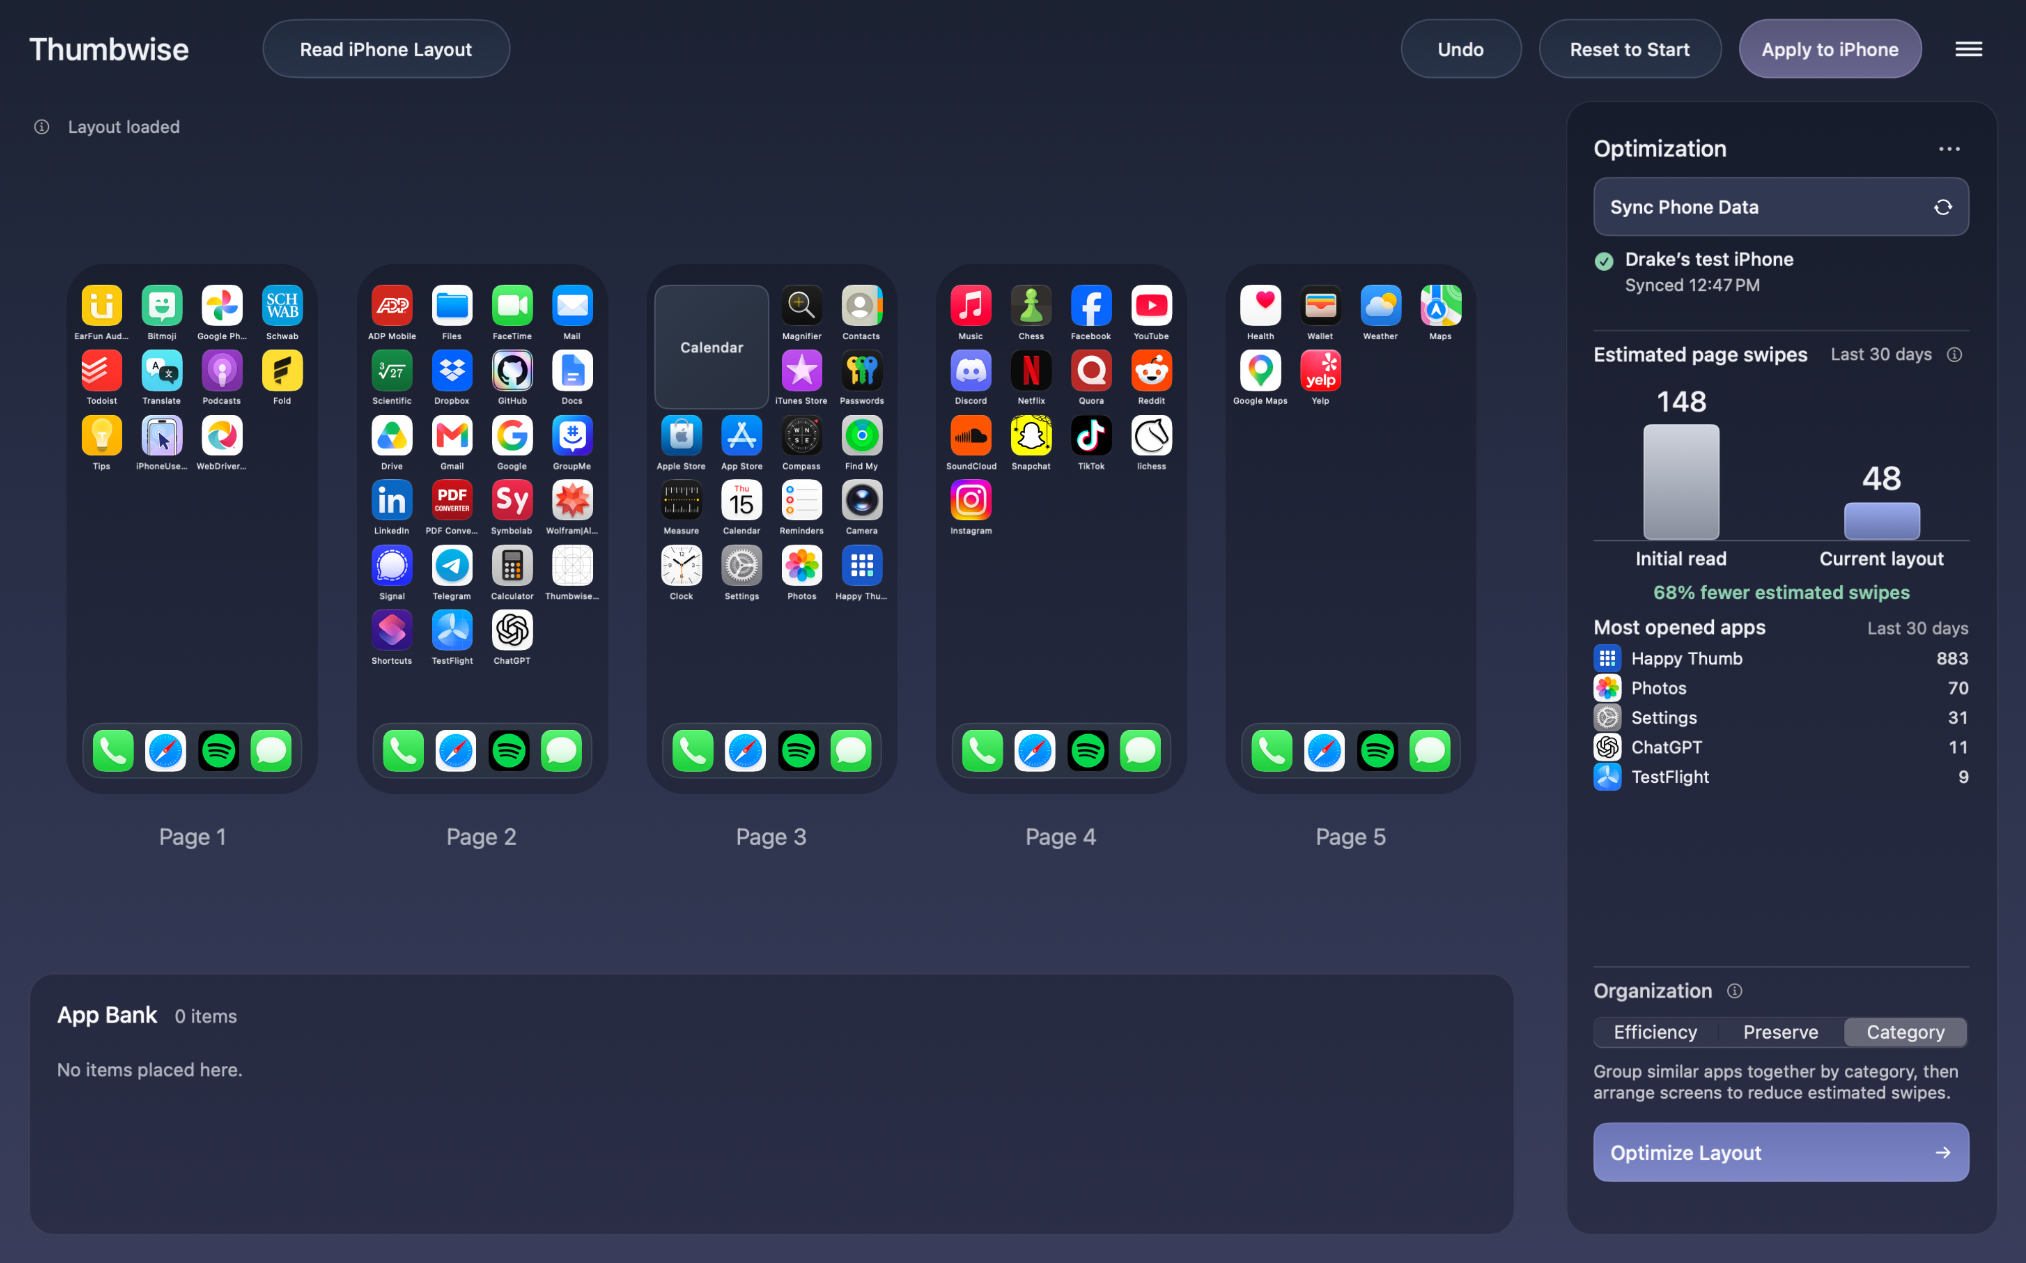Select the ChatGPT icon on Page 2

coord(512,631)
